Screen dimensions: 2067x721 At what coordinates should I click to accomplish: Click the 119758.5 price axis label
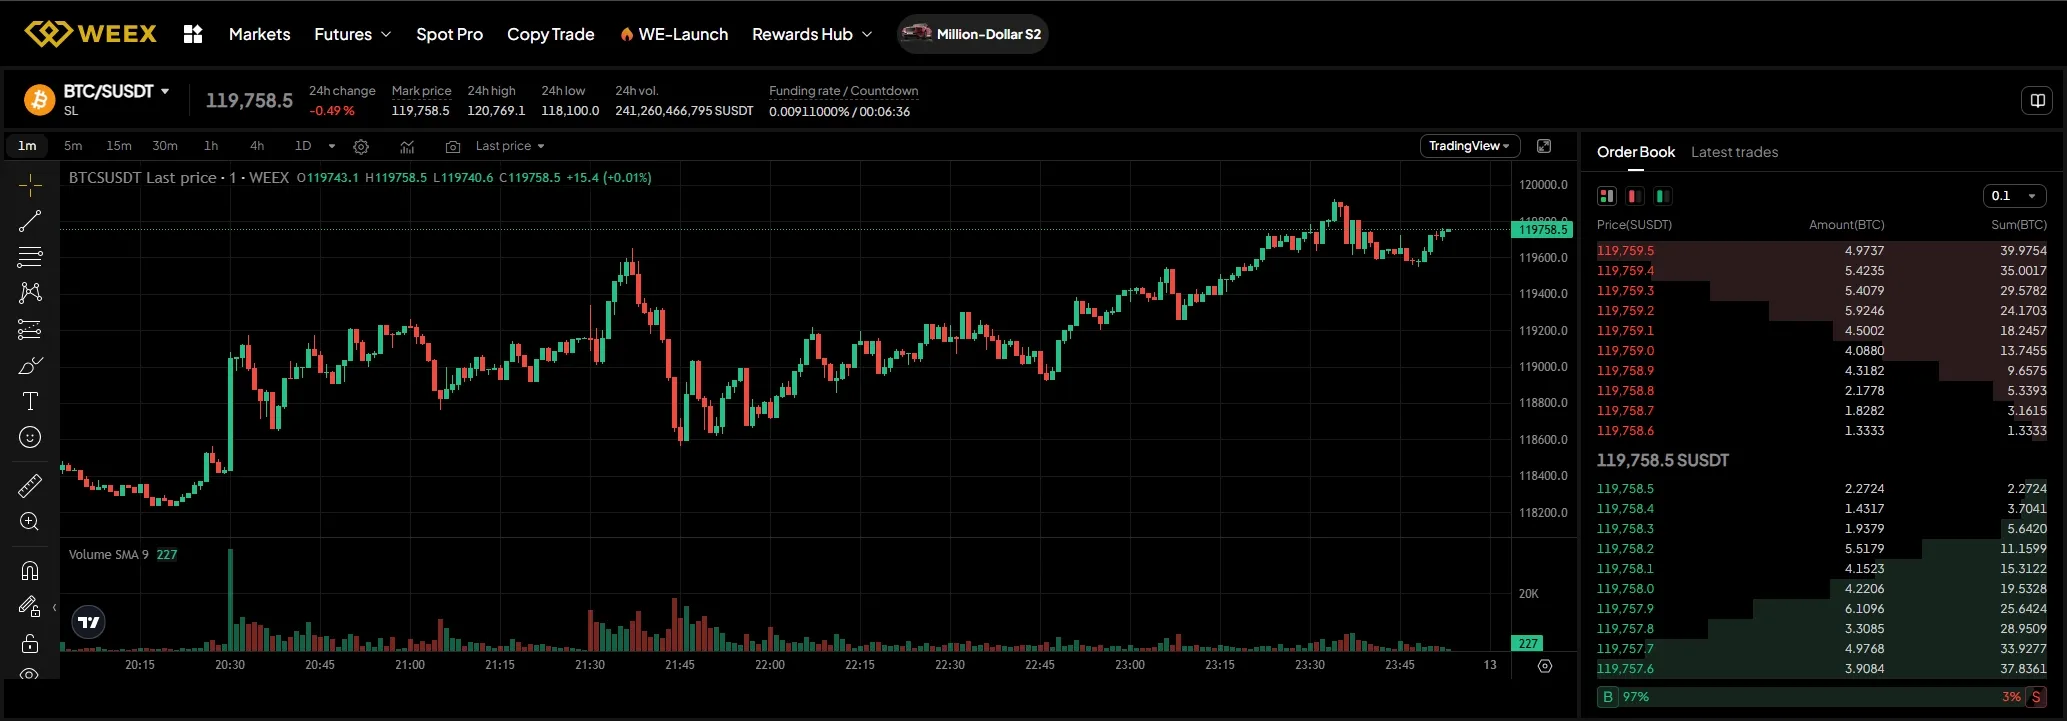[1542, 230]
